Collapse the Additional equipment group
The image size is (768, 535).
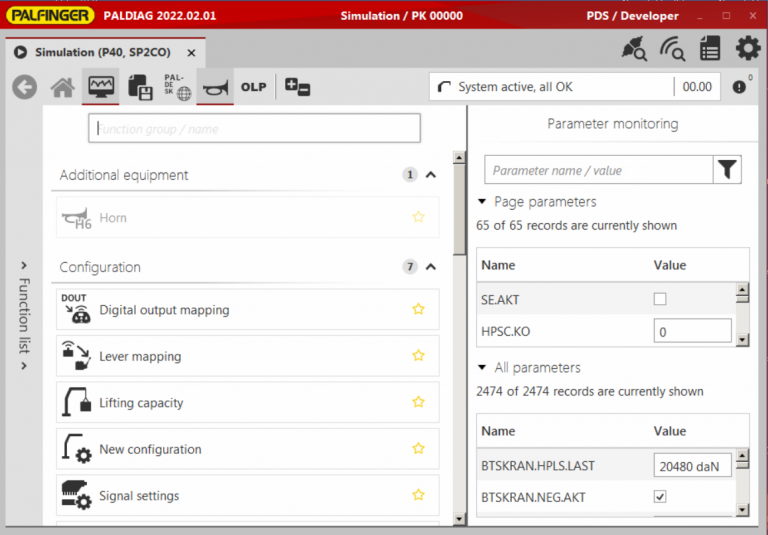click(431, 175)
